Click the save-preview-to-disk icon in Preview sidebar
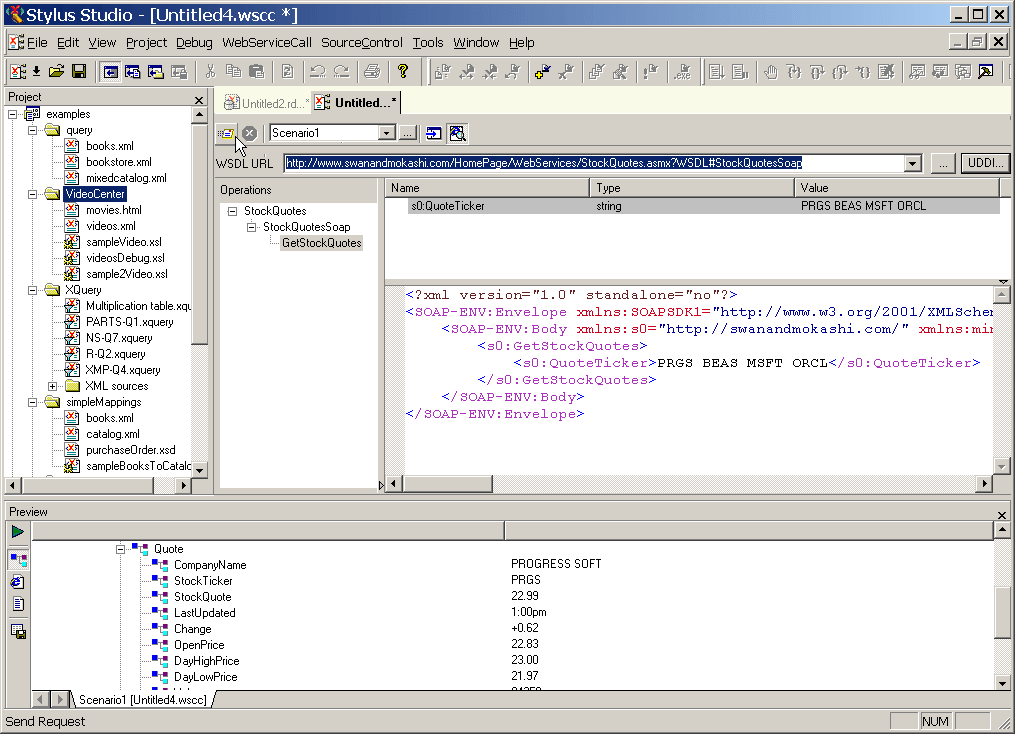Viewport: 1015px width, 734px height. [x=16, y=631]
